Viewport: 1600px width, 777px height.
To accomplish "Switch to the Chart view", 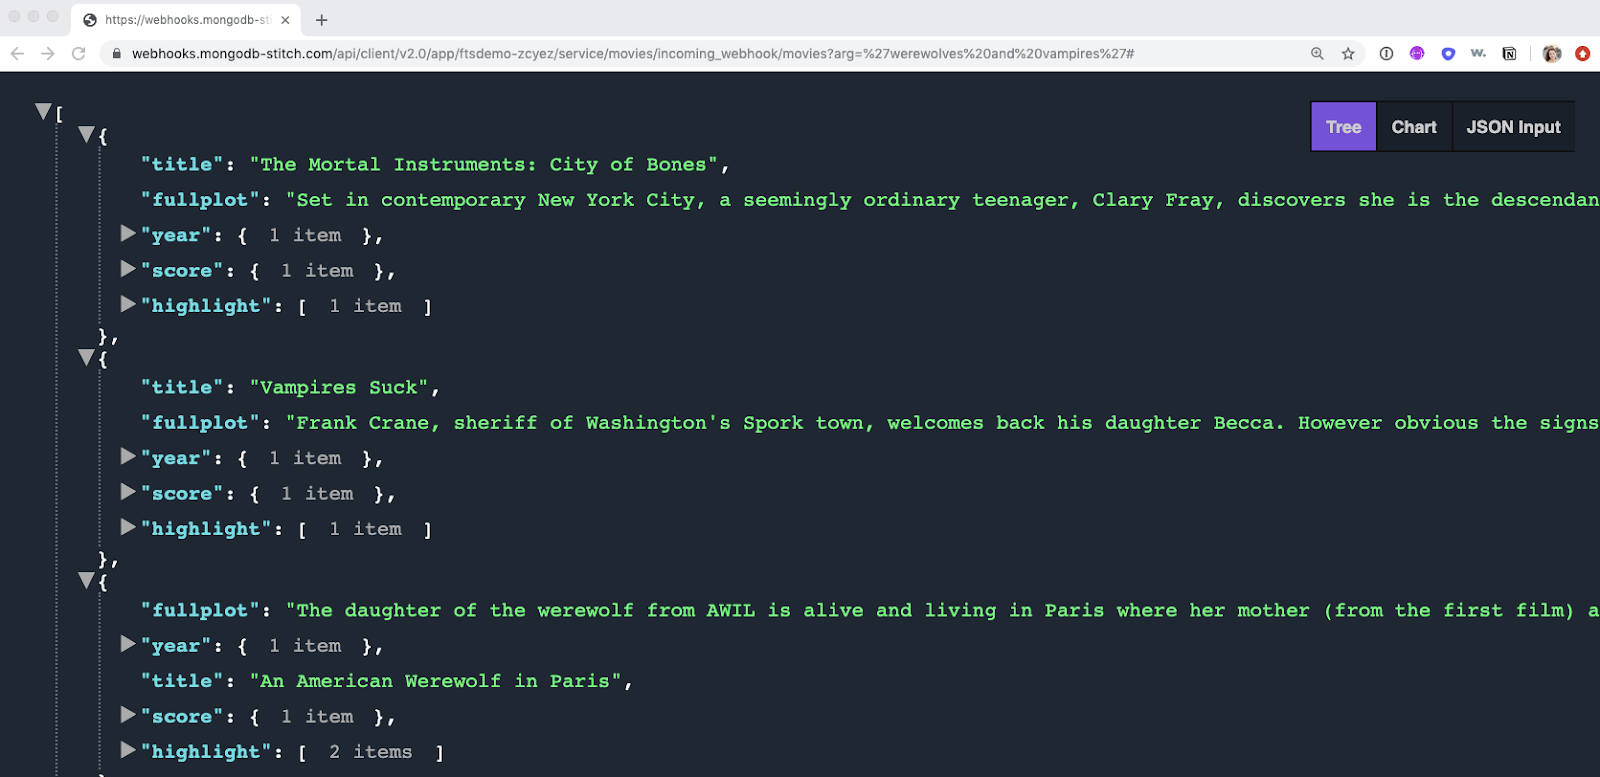I will click(1414, 127).
